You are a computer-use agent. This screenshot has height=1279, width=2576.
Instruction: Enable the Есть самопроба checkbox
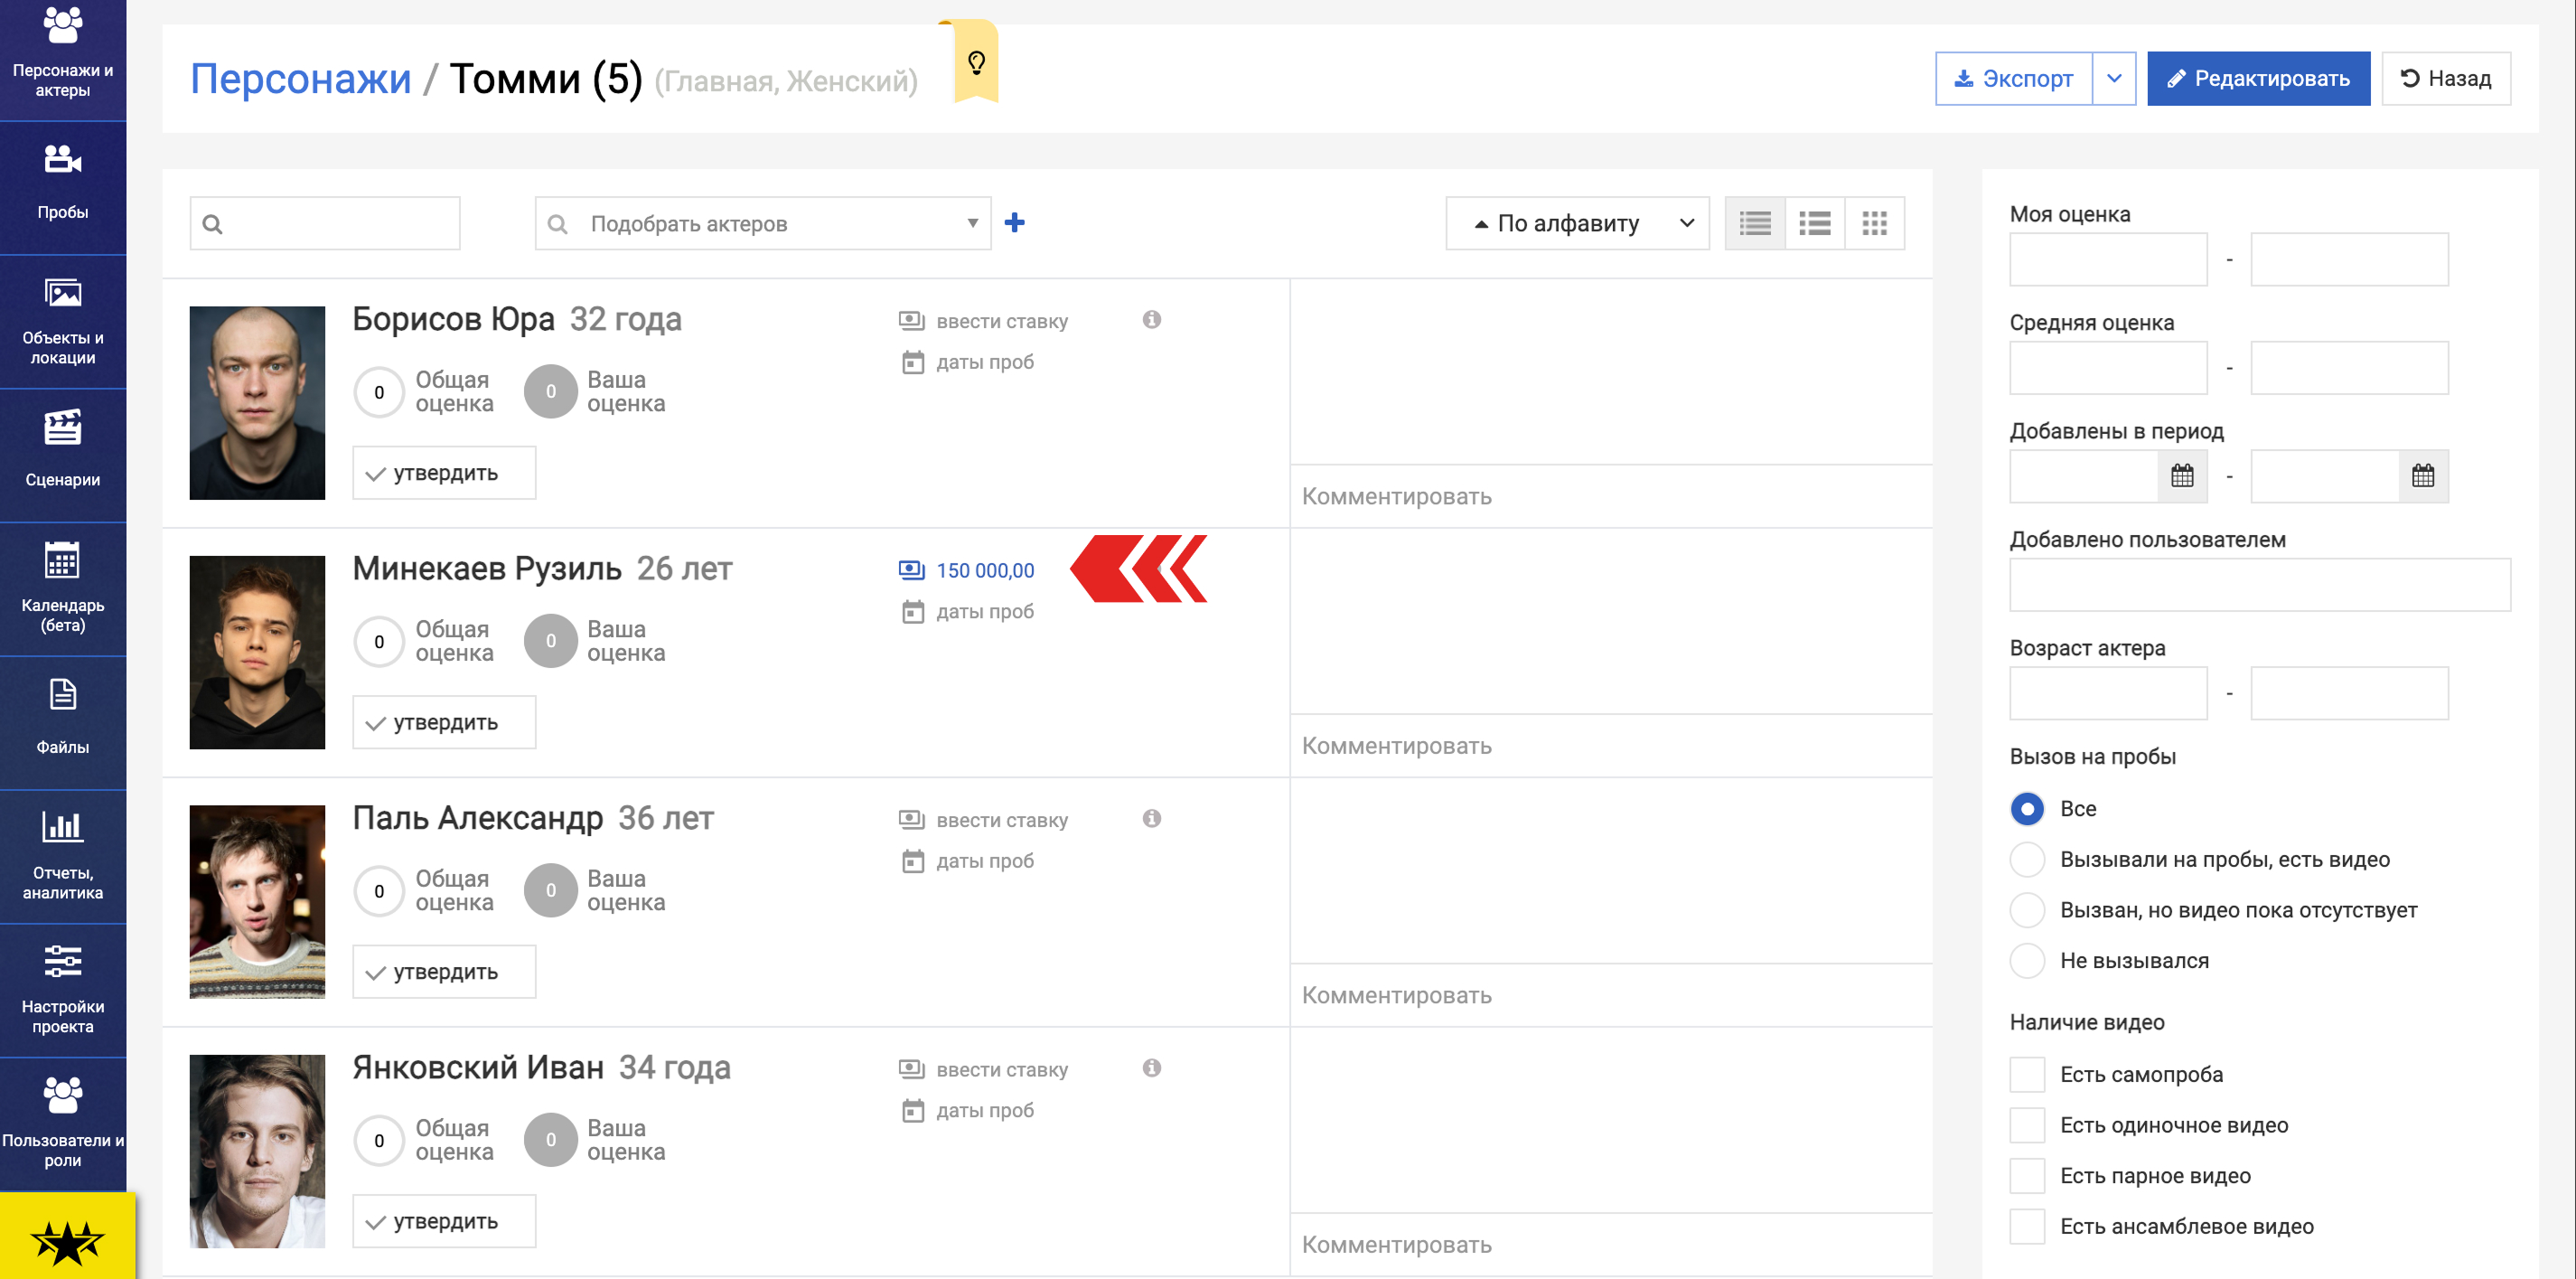point(2027,1075)
